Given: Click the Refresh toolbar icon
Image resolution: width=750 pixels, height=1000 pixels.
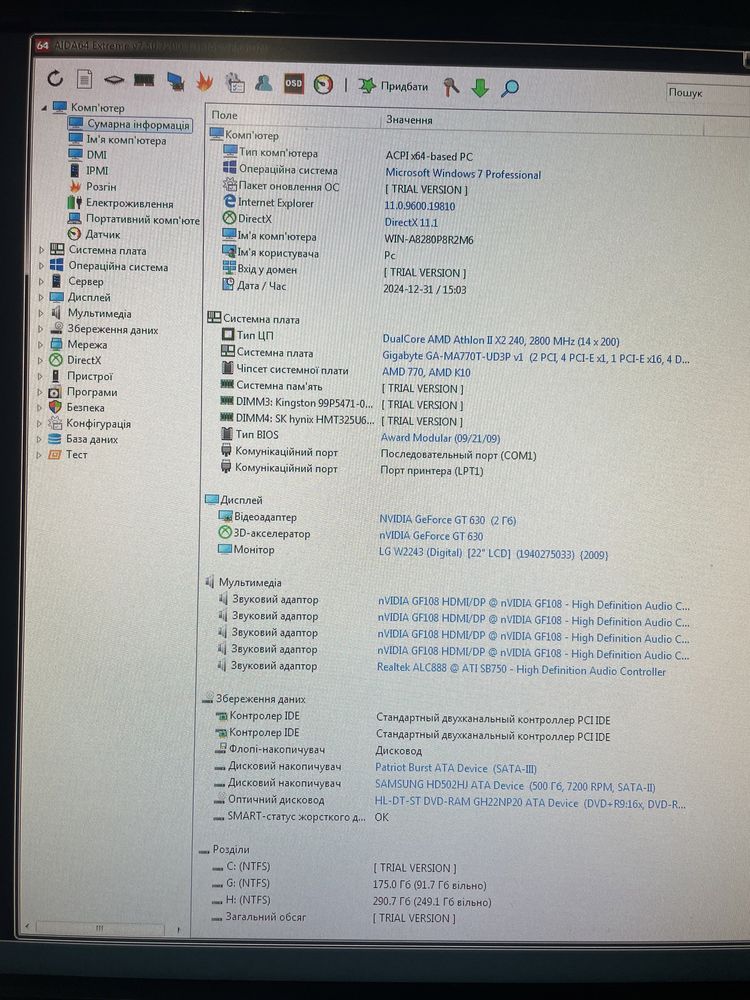Looking at the screenshot, I should (x=55, y=78).
